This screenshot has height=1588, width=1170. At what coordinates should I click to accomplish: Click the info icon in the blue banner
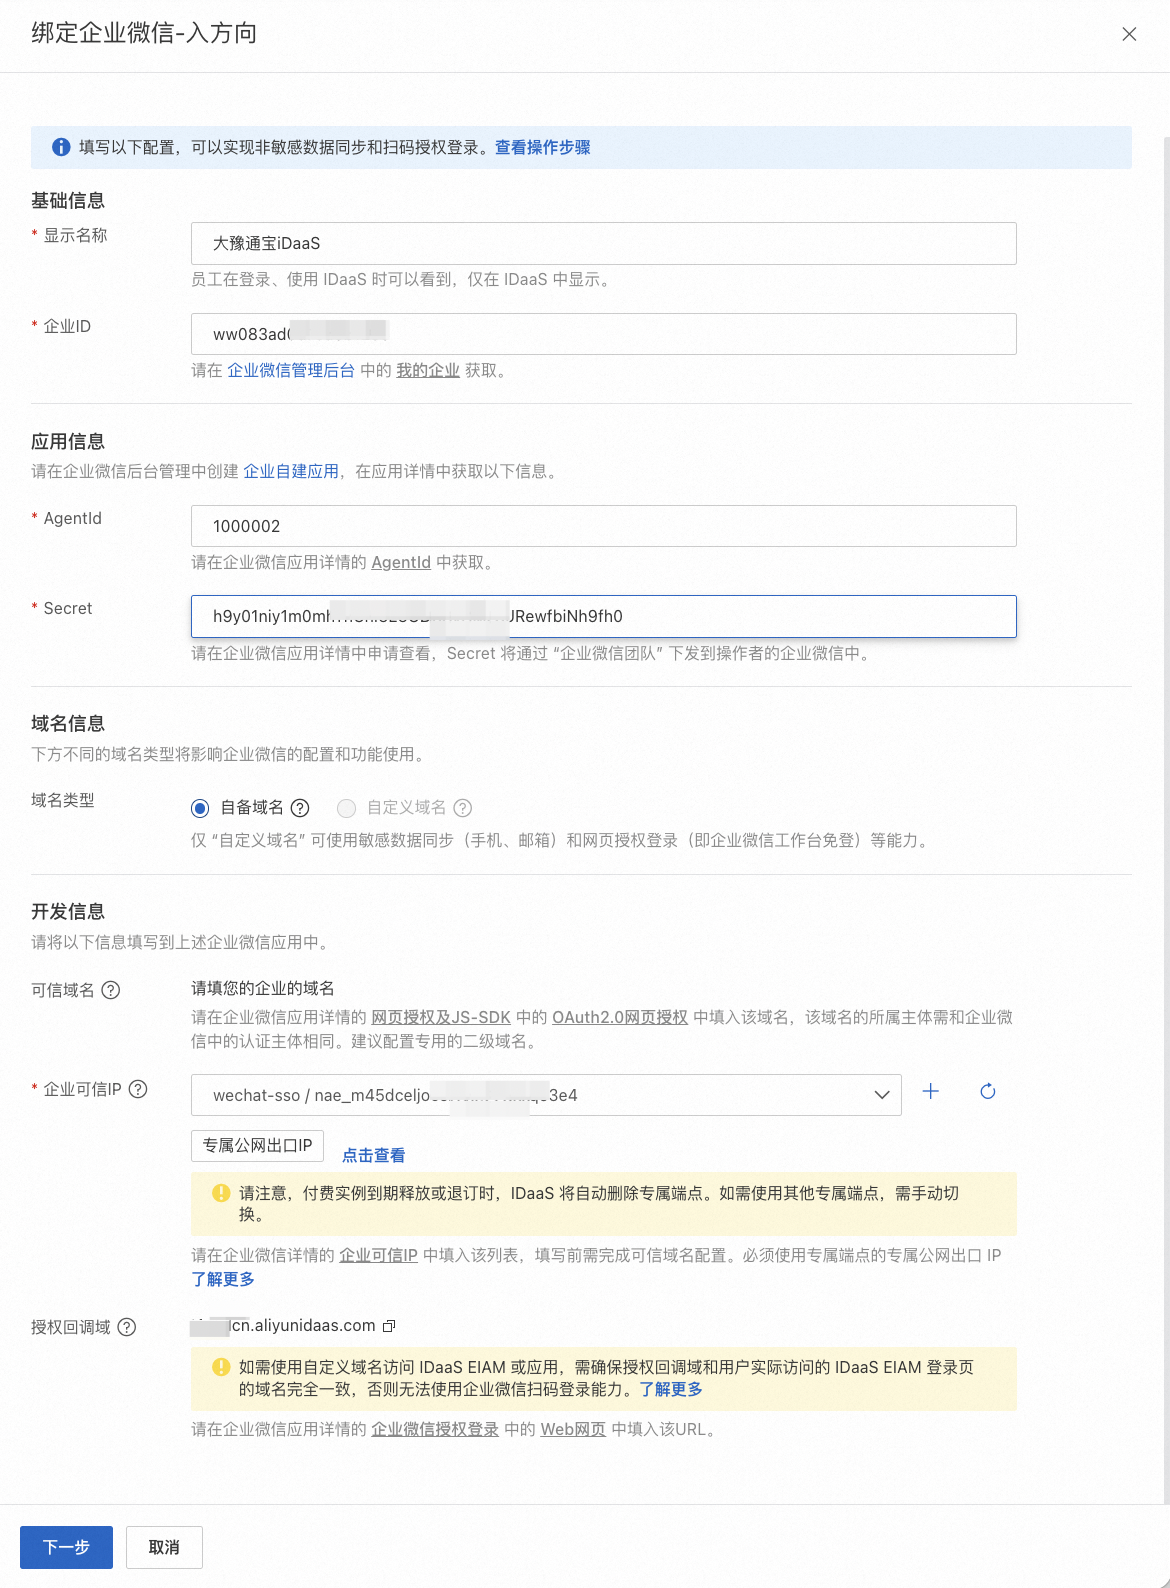click(61, 147)
